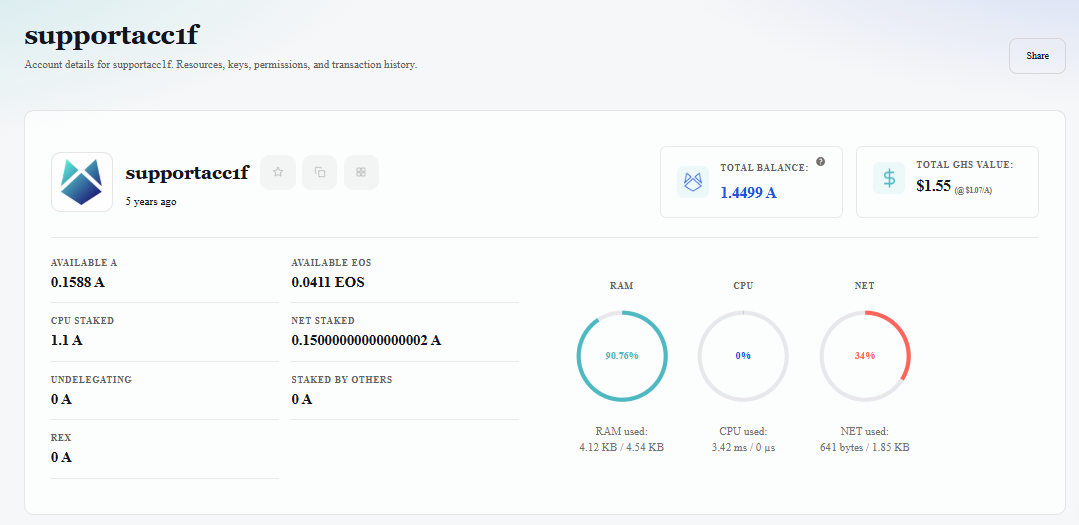The image size is (1079, 525).
Task: Click the Share button
Action: click(x=1037, y=56)
